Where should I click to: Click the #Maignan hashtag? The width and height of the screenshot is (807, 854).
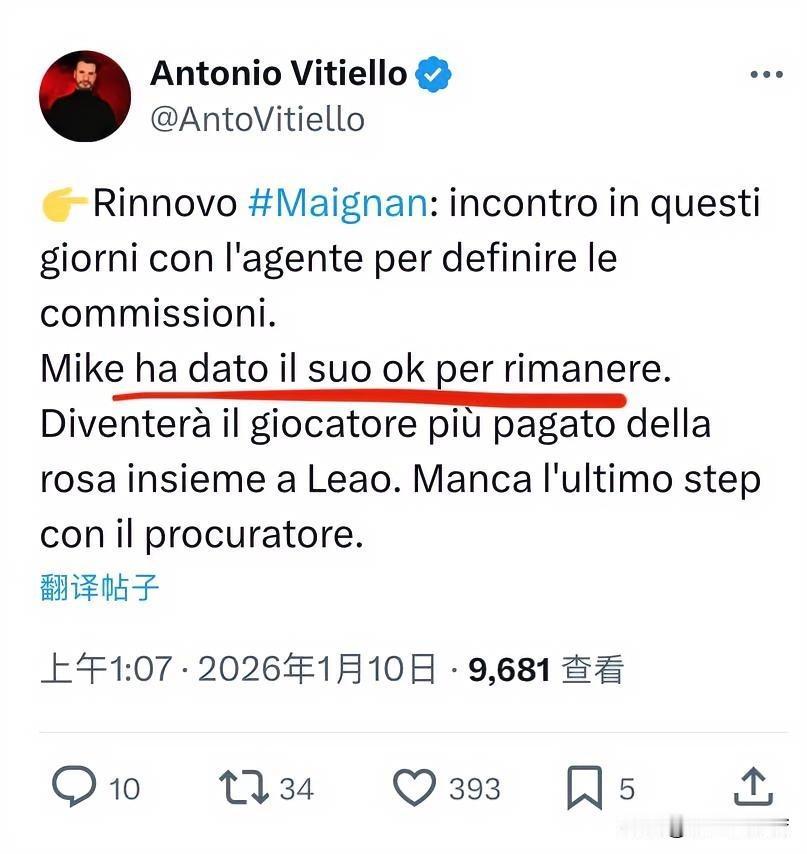point(338,203)
